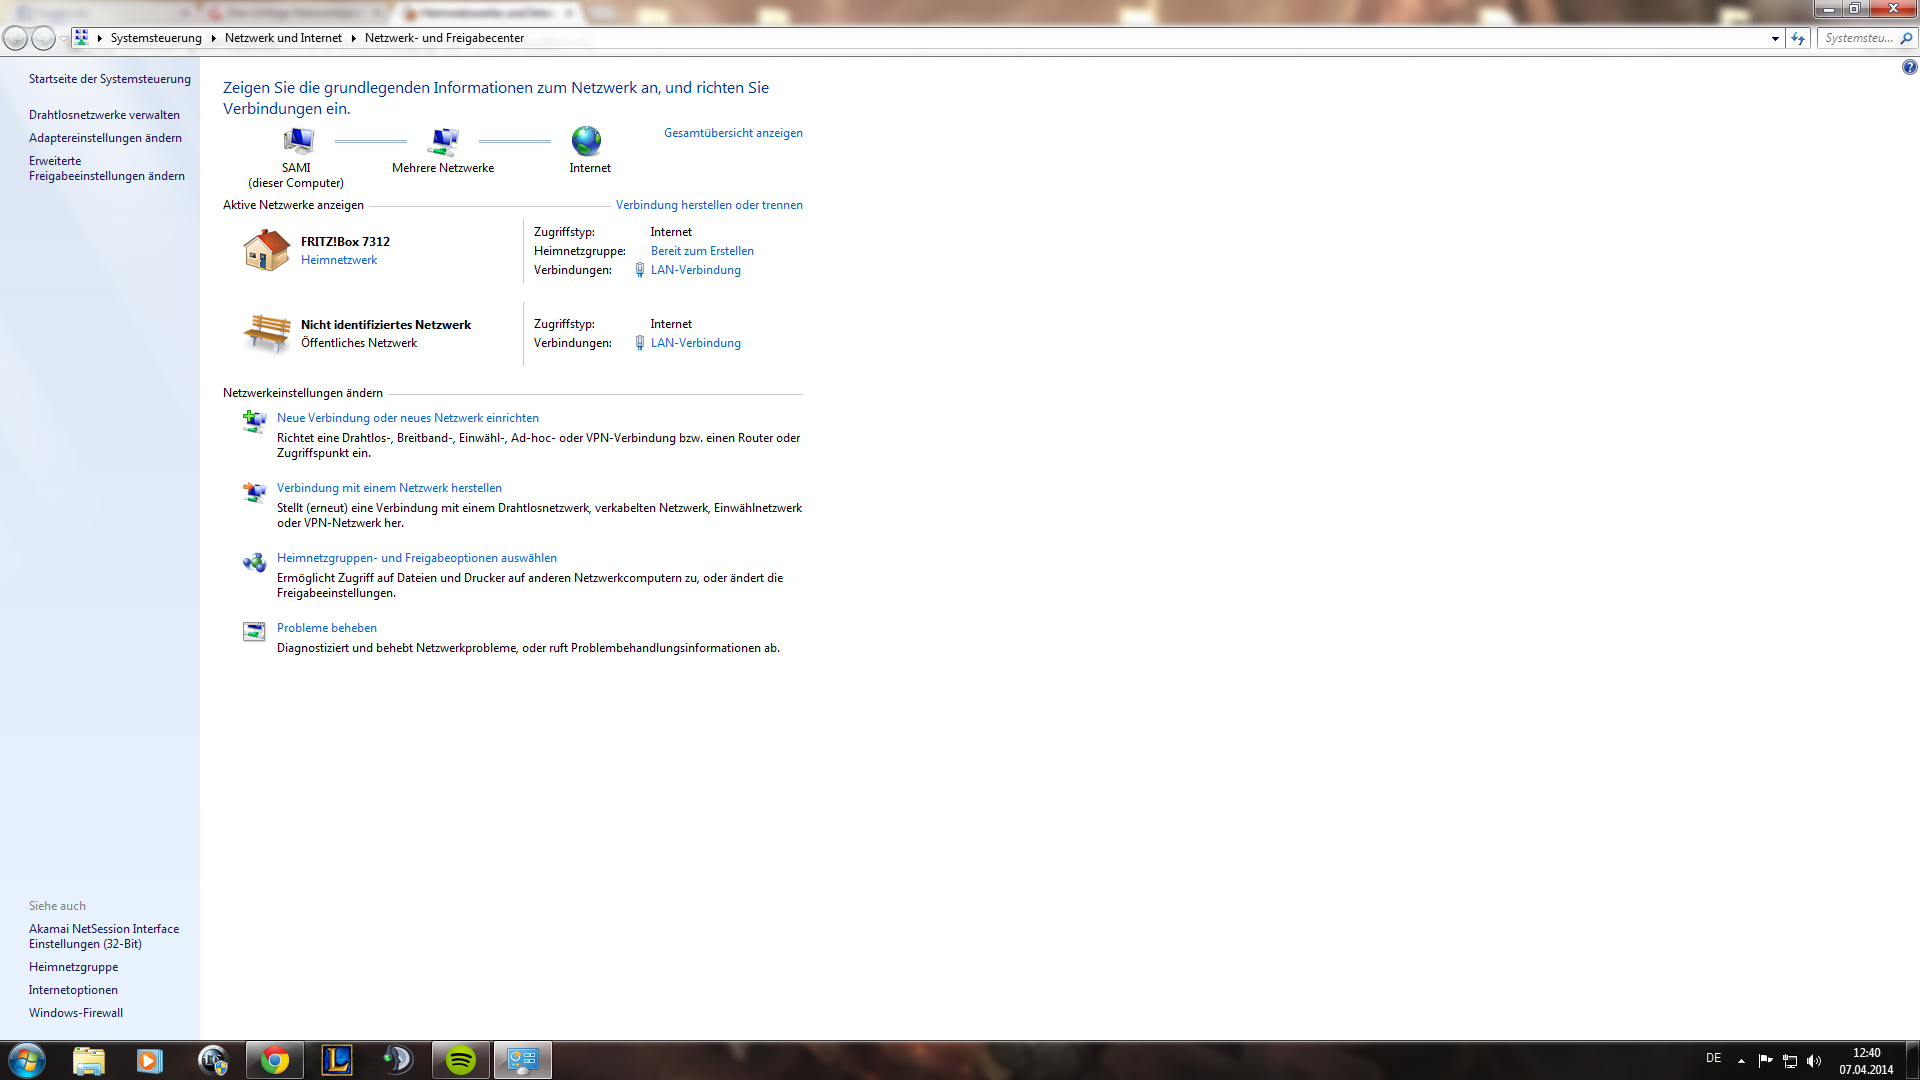Click the Systemsteuerung search field
This screenshot has width=1920, height=1080.
pyautogui.click(x=1858, y=38)
